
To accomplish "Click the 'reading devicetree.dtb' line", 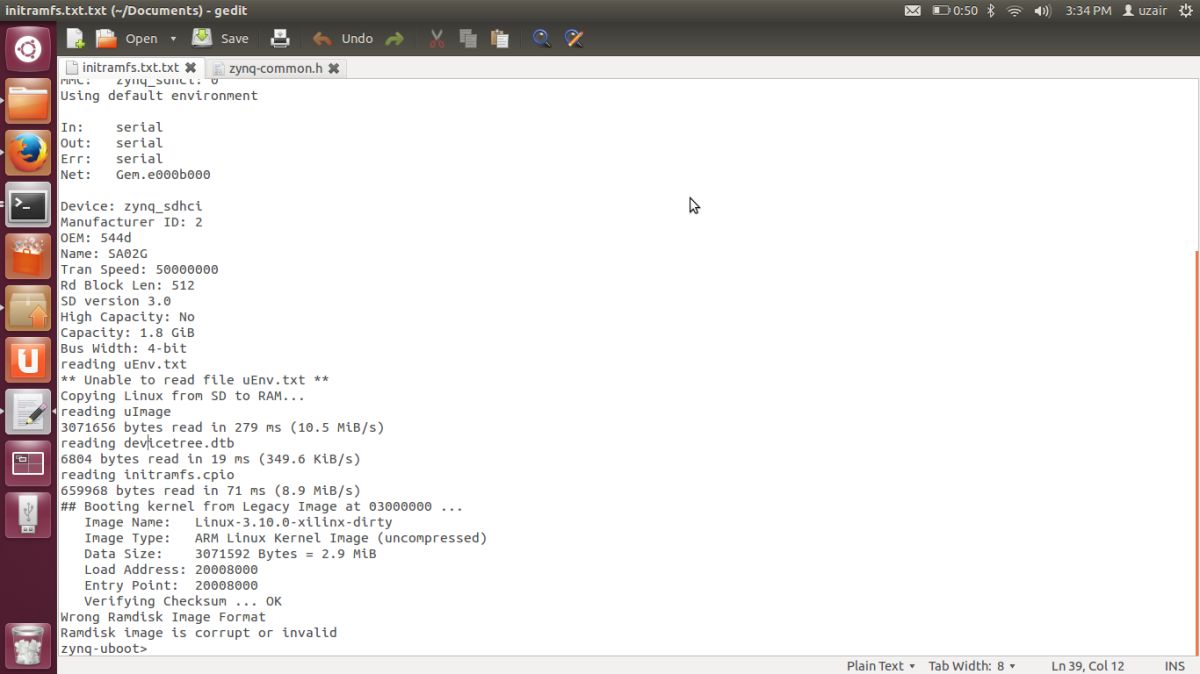I will click(x=147, y=443).
